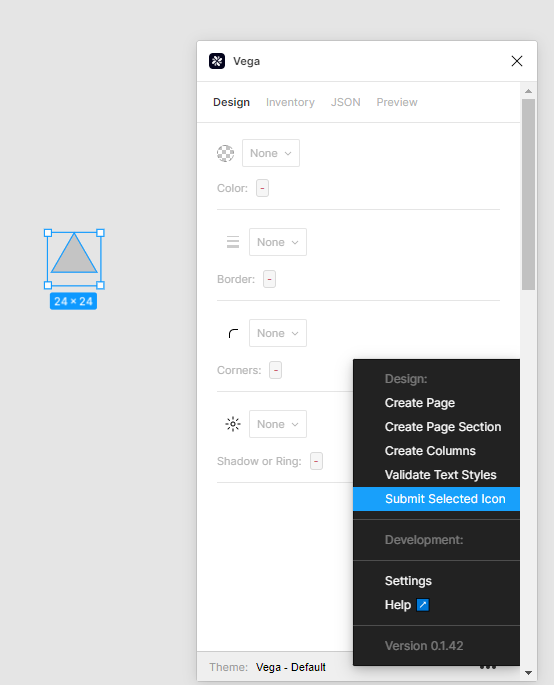The width and height of the screenshot is (554, 685).
Task: Open the Shadow or Ring None dropdown
Action: [278, 424]
